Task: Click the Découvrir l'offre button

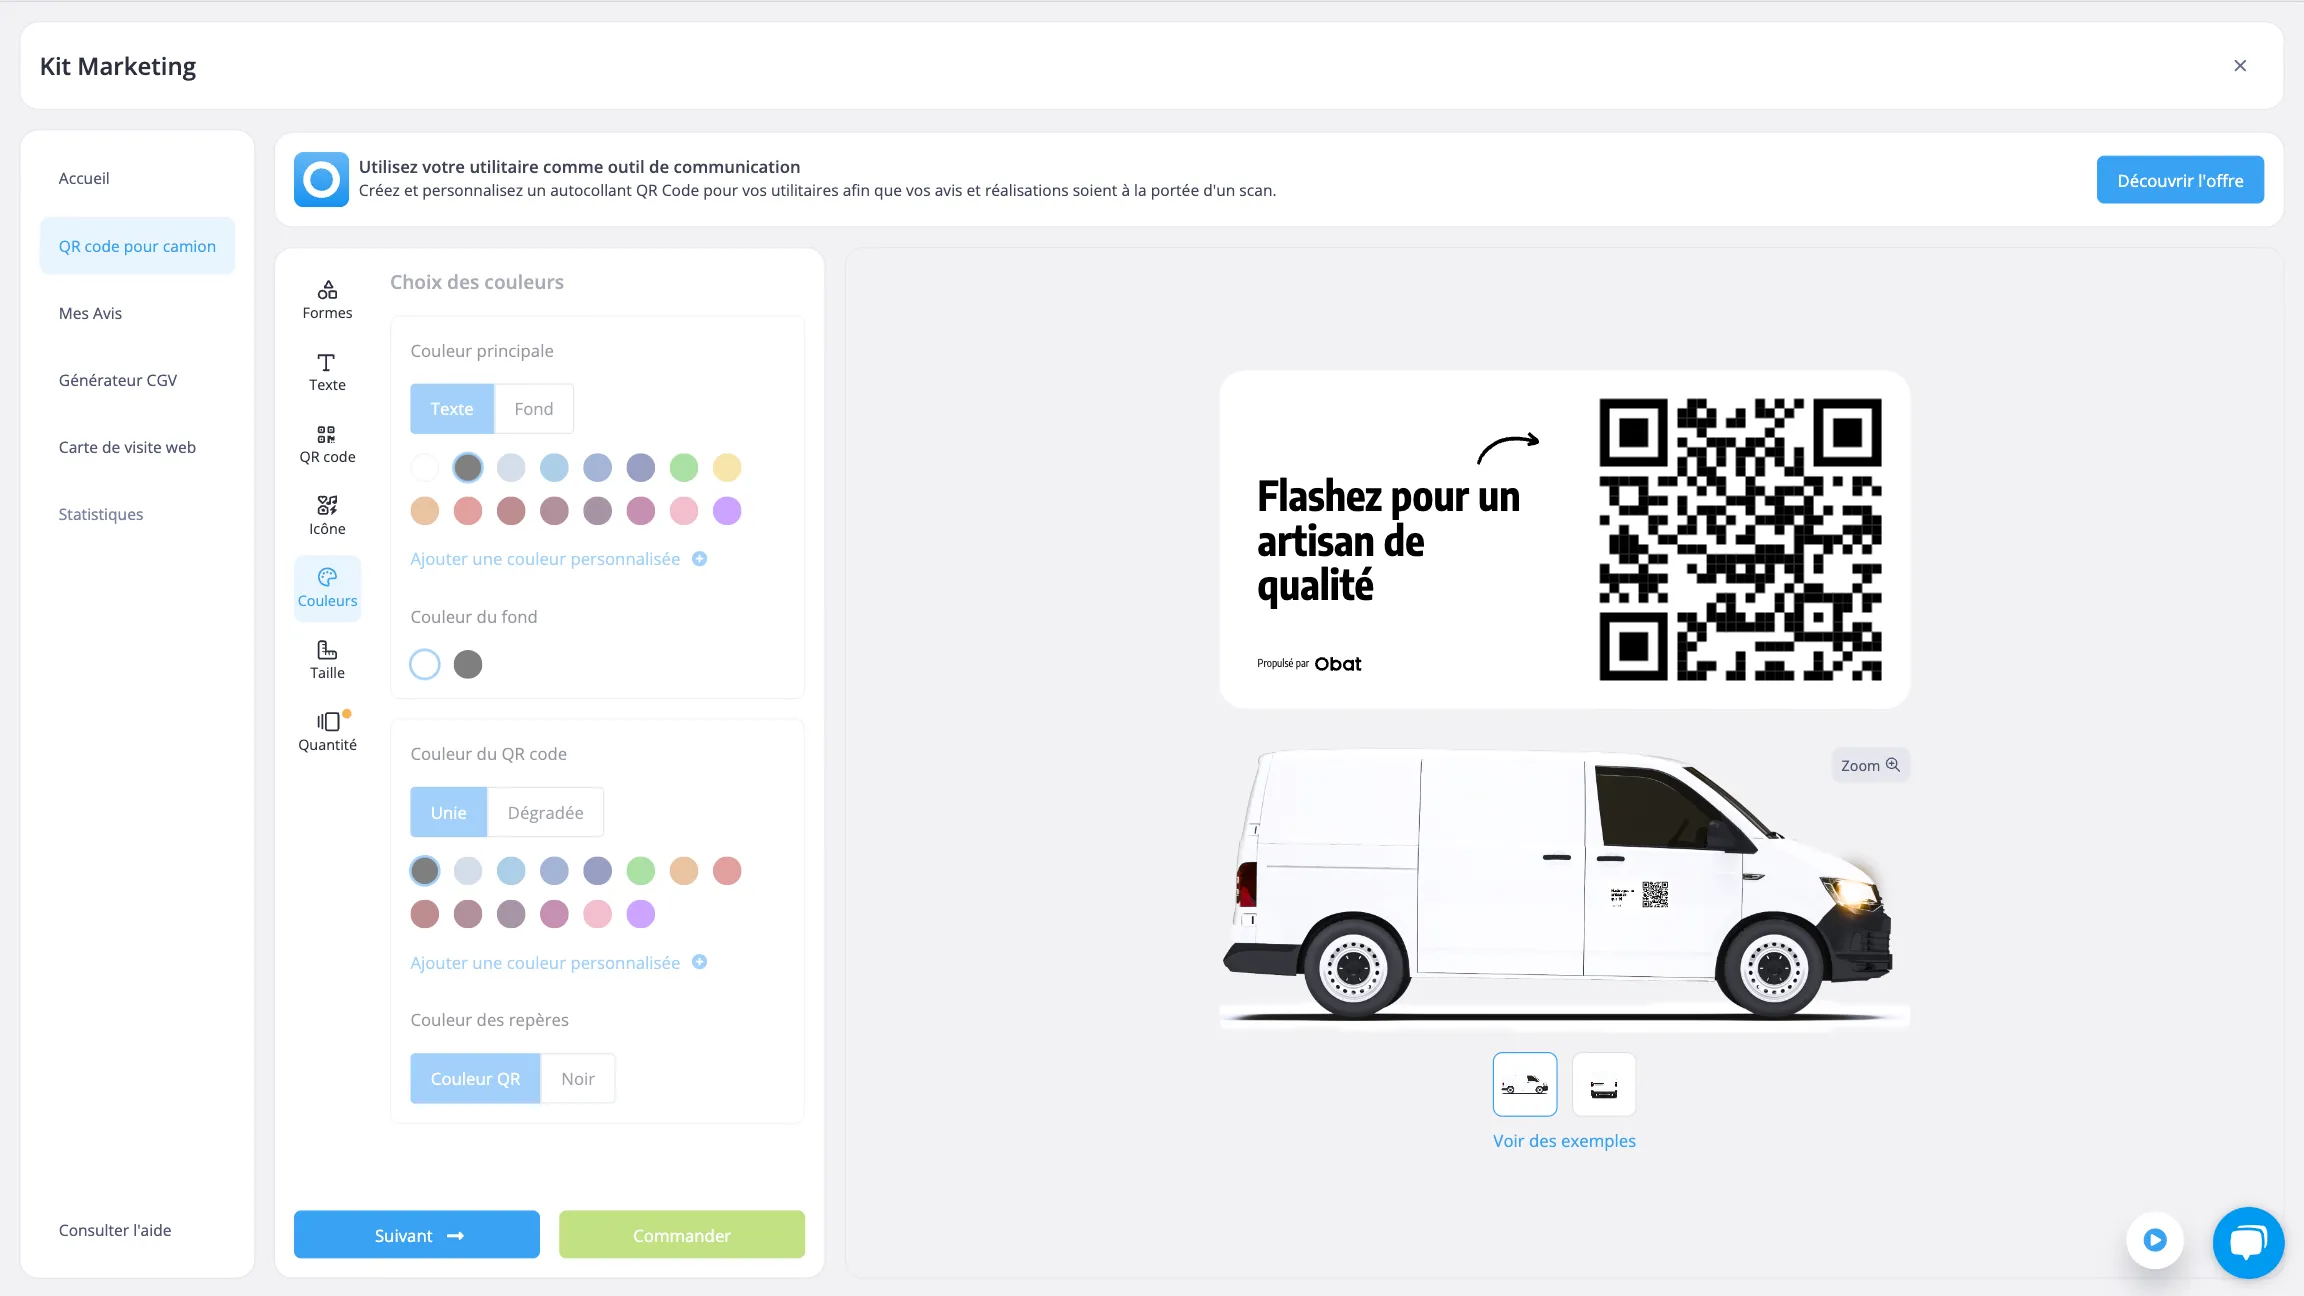Action: point(2180,180)
